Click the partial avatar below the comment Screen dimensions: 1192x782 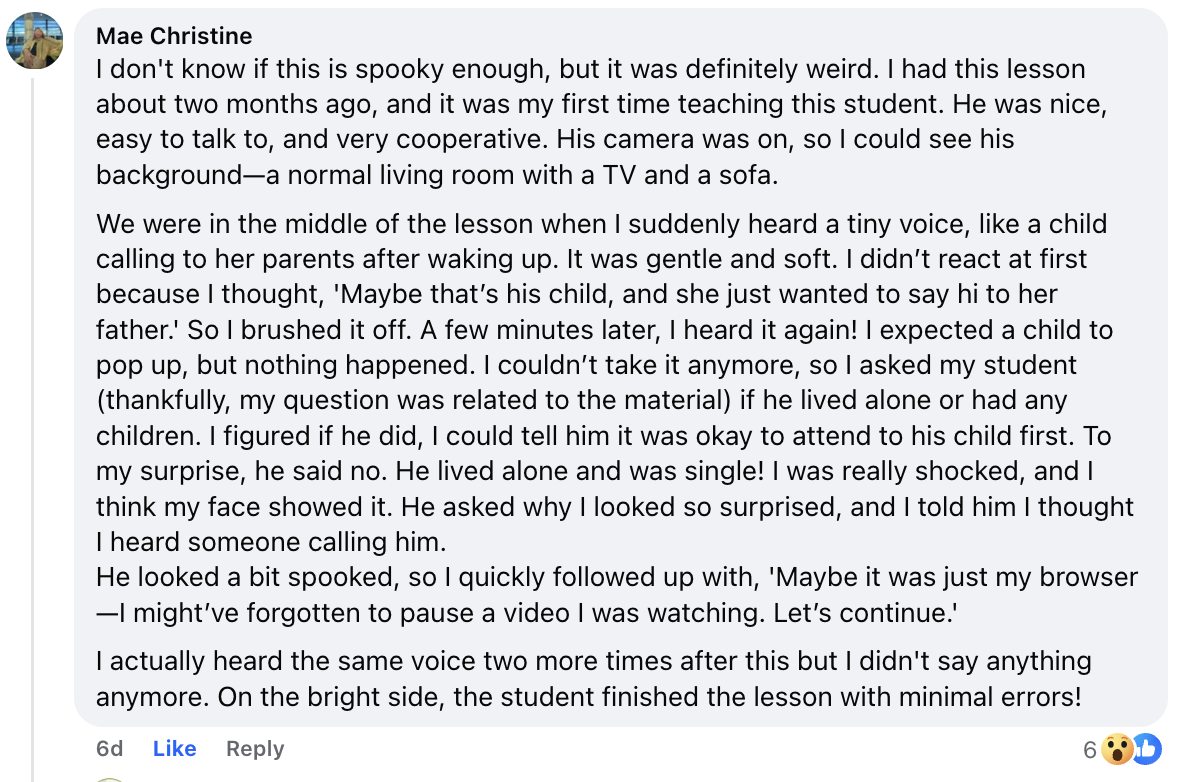(x=110, y=779)
